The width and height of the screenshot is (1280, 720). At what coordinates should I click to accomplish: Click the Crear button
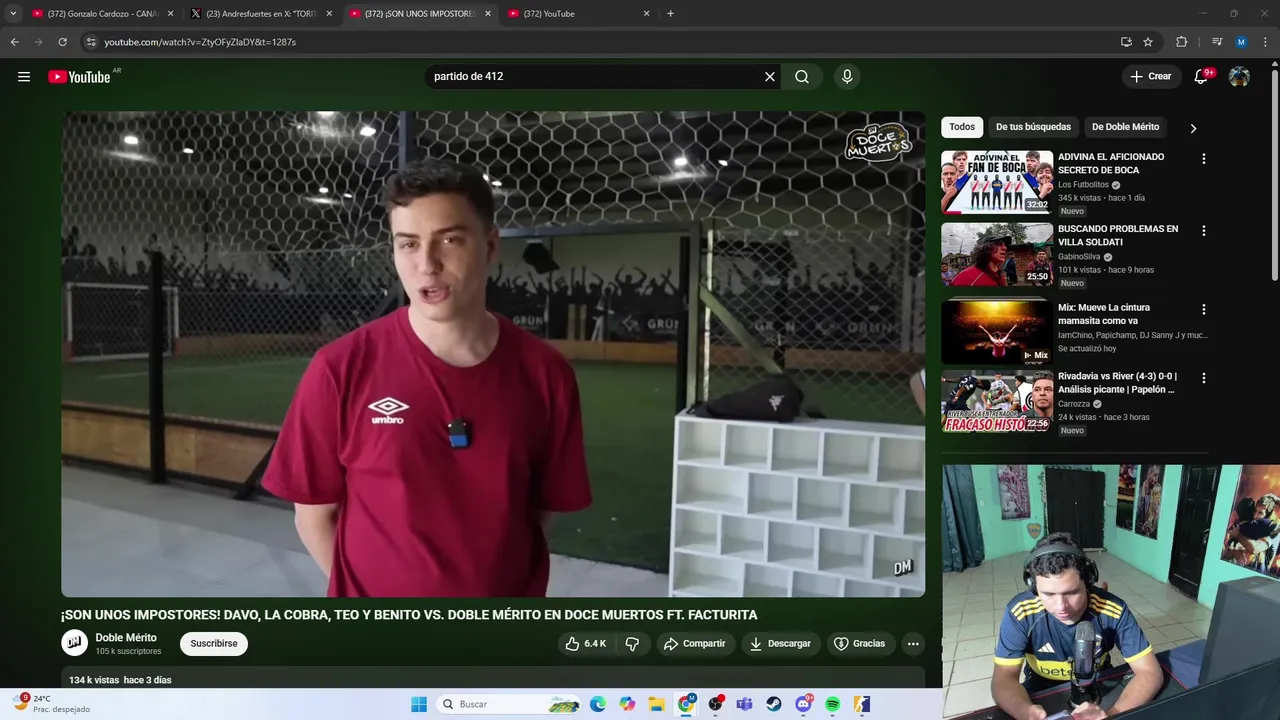pyautogui.click(x=1150, y=77)
